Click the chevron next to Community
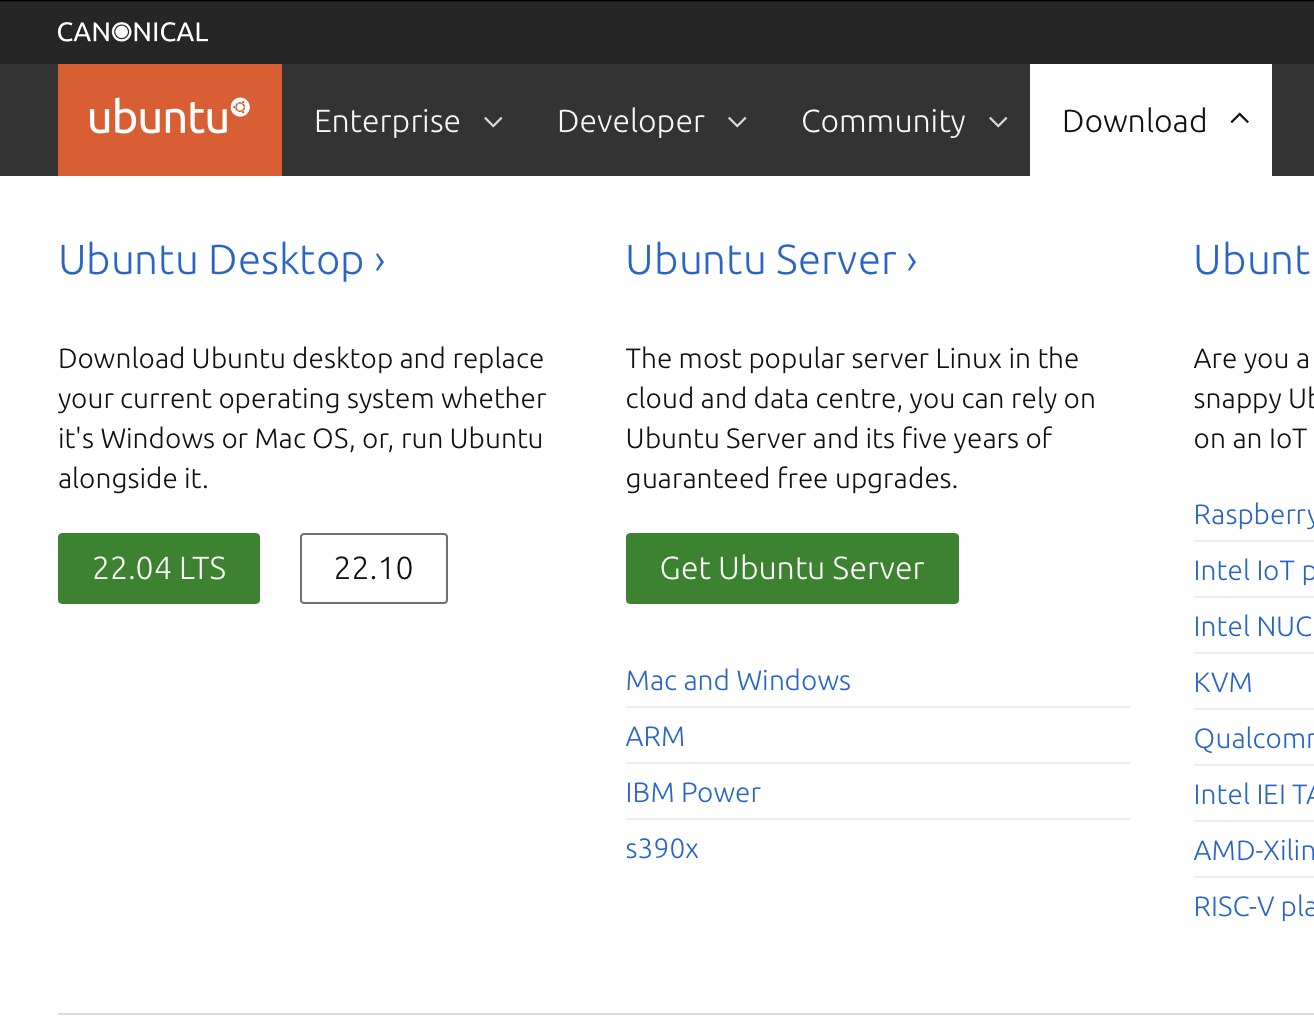Image resolution: width=1314 pixels, height=1022 pixels. [x=998, y=122]
